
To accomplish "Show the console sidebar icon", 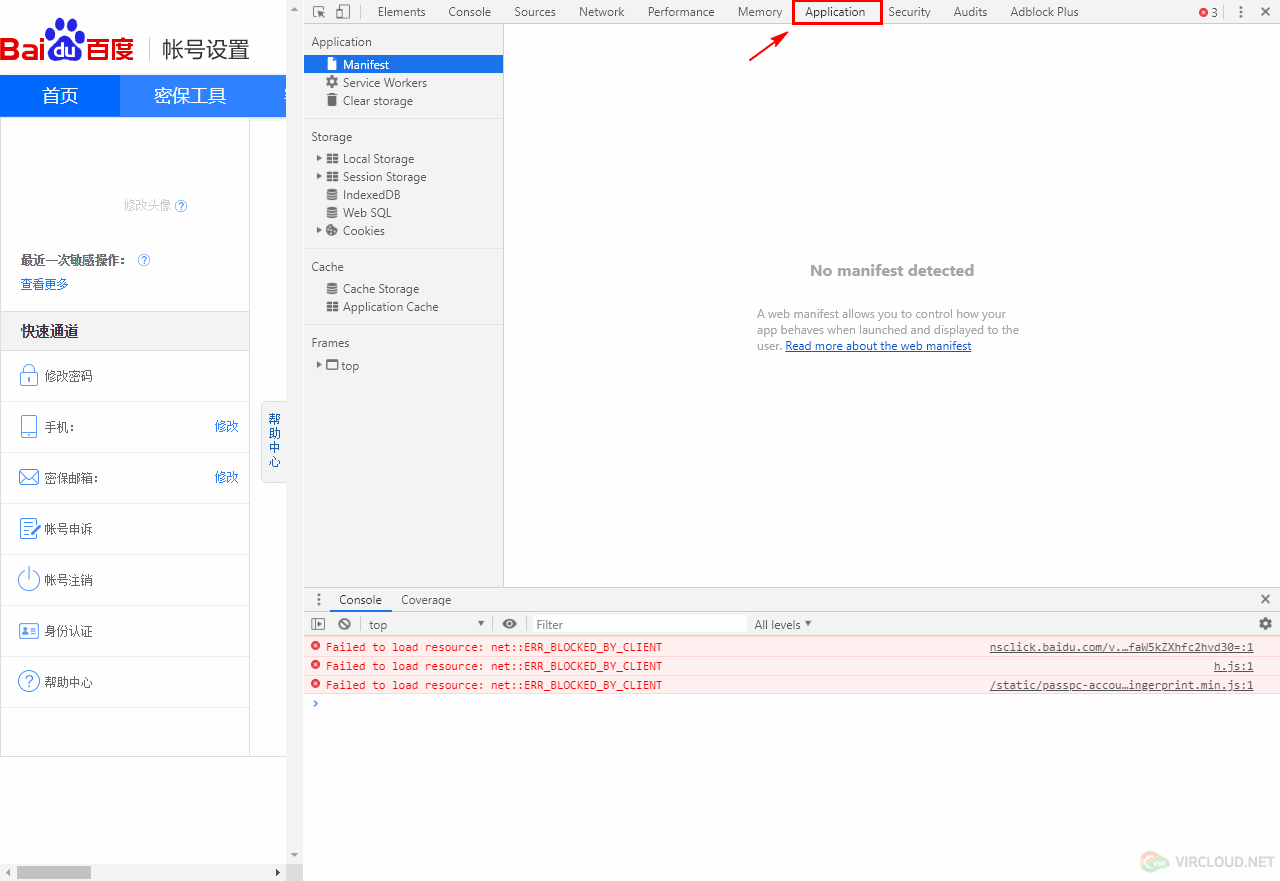I will click(318, 624).
